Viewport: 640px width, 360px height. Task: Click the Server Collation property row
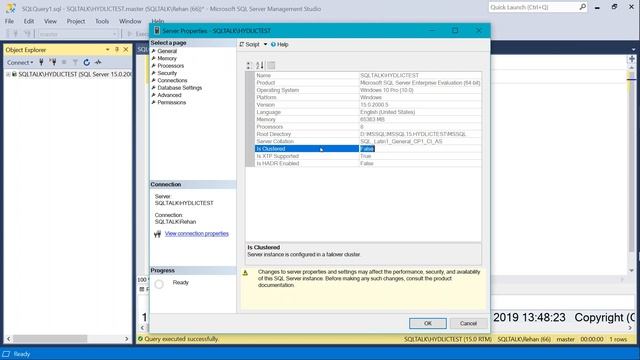(x=368, y=142)
